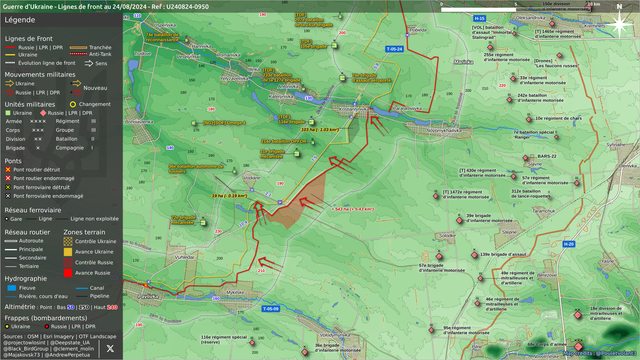Click the blue 'Fleuve' legend swatch

[12, 288]
